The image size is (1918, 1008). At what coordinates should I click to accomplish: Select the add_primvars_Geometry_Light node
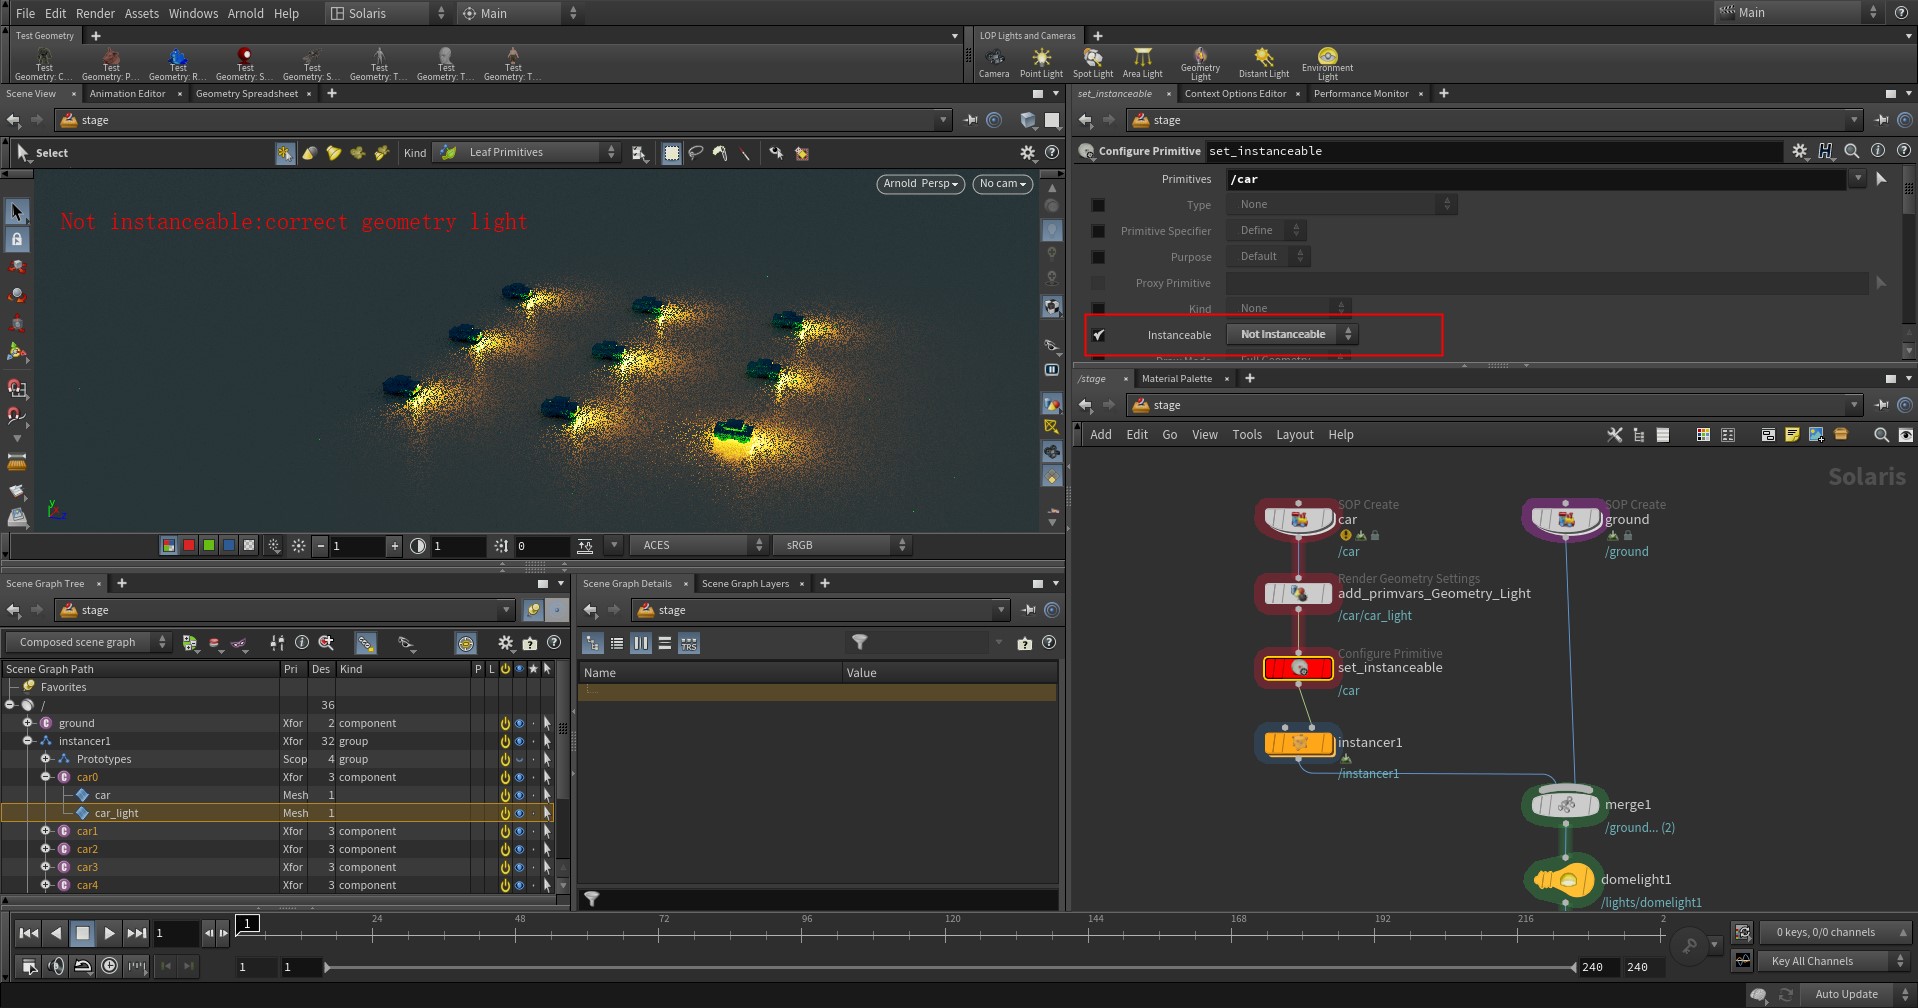tap(1298, 593)
